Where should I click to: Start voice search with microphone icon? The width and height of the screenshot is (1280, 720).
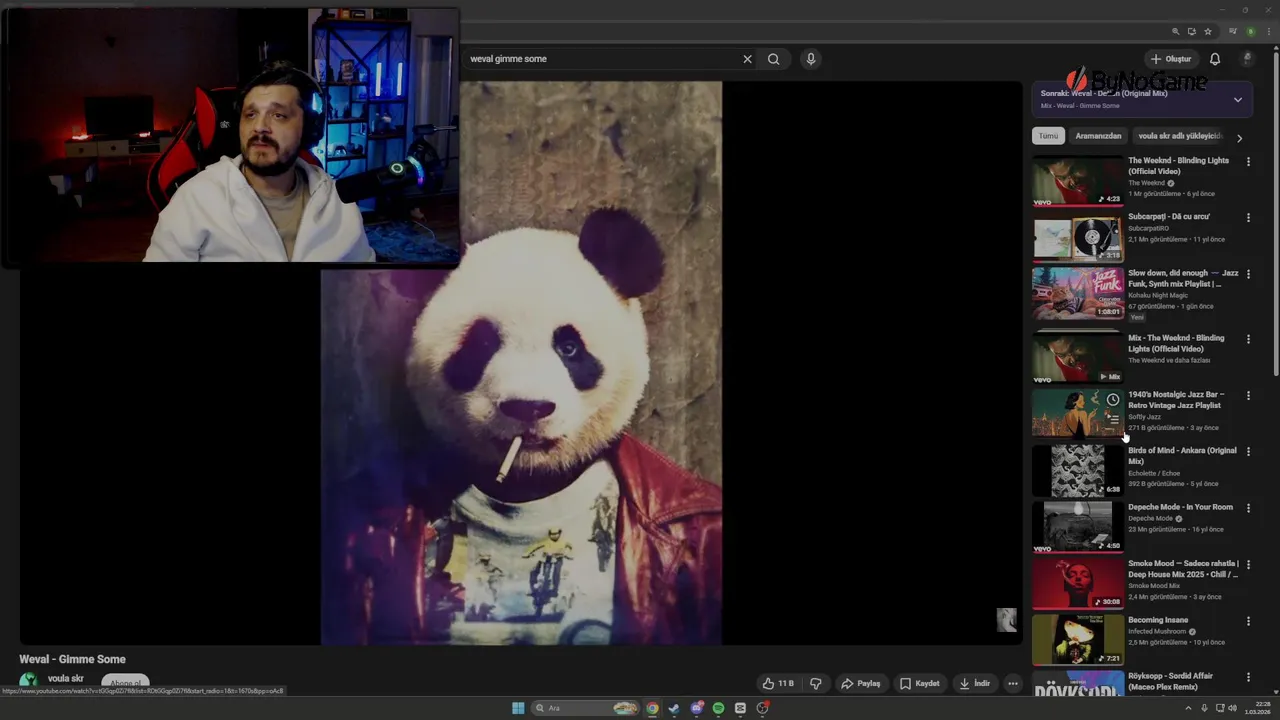(x=811, y=59)
